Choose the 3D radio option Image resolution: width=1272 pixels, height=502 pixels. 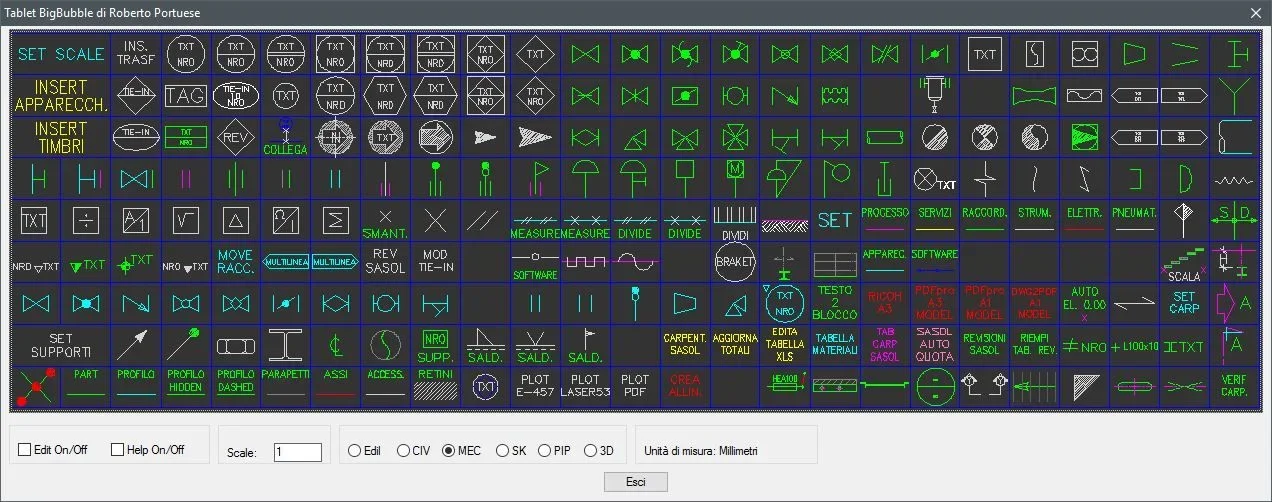tap(591, 451)
